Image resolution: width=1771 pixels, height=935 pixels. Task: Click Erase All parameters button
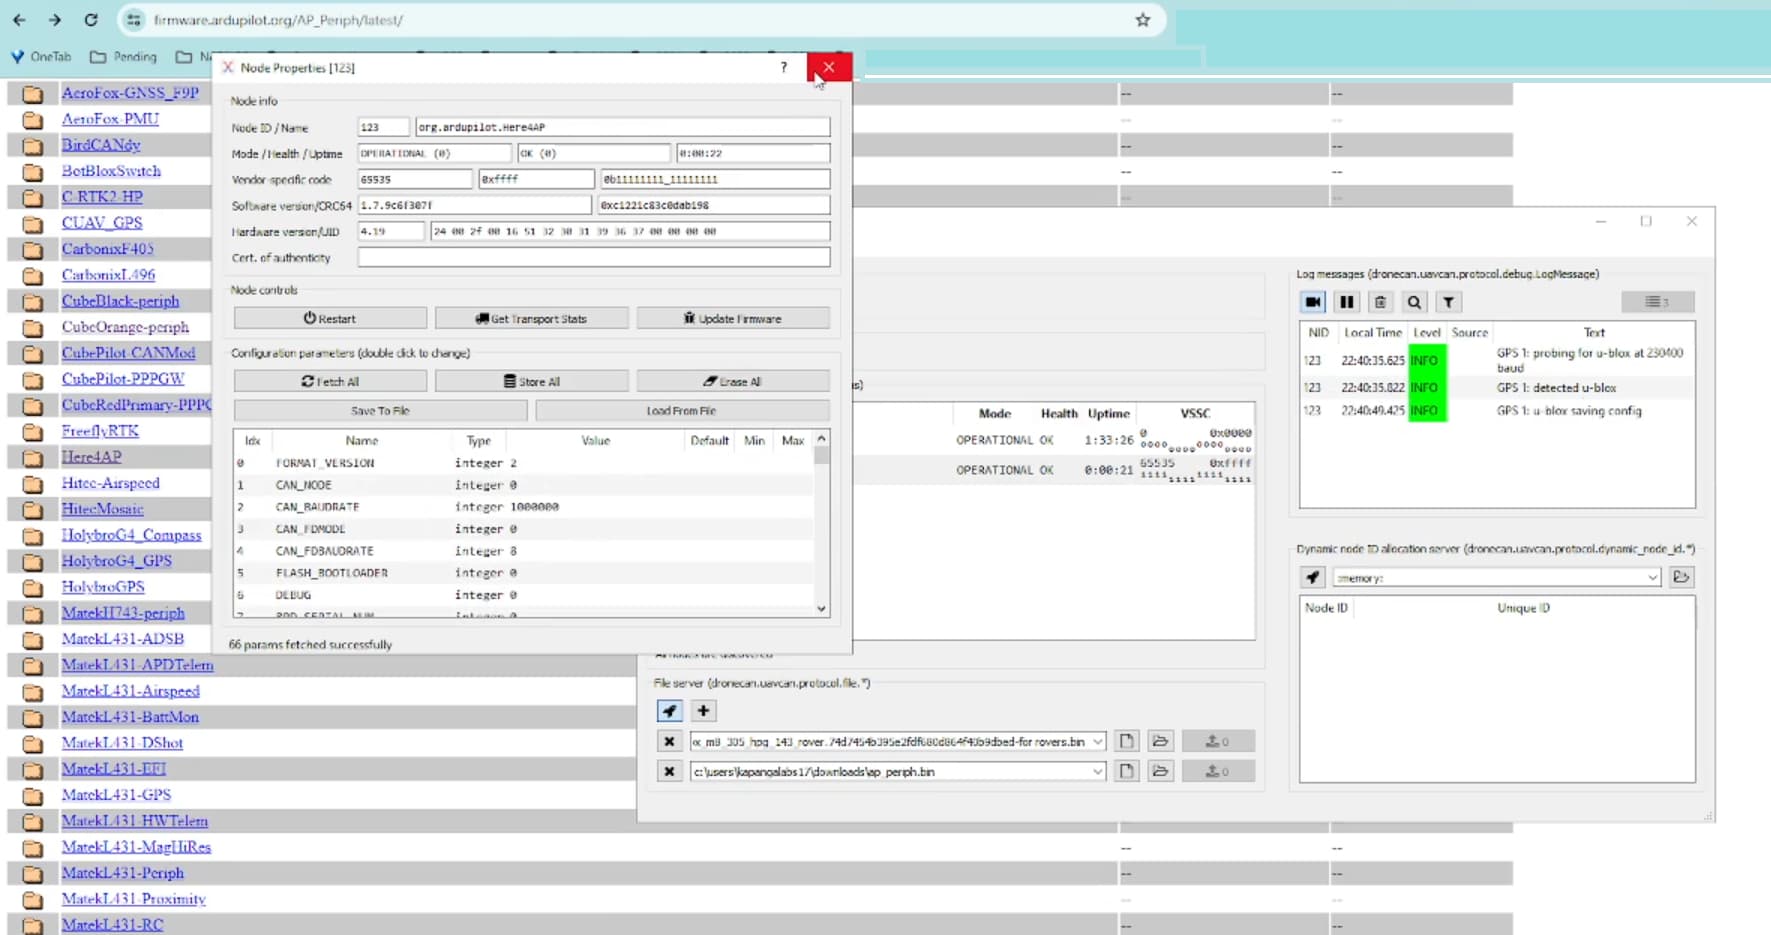click(x=733, y=381)
